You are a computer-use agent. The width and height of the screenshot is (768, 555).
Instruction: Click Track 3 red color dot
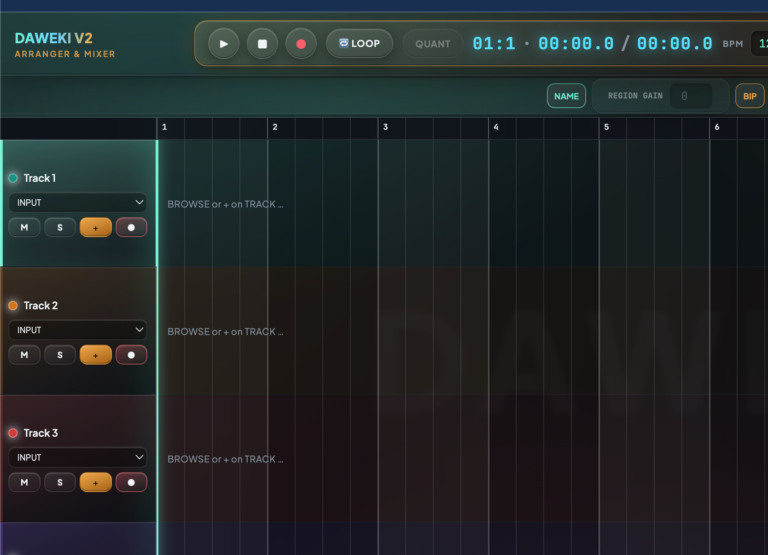[13, 433]
